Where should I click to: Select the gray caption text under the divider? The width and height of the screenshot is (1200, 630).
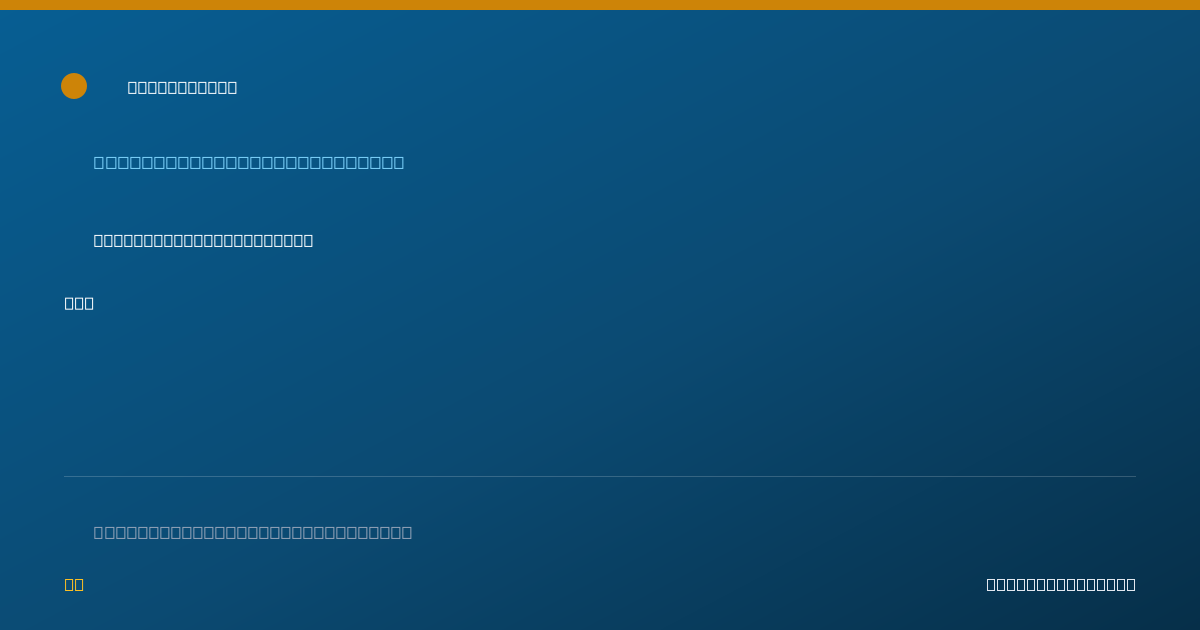(x=253, y=532)
